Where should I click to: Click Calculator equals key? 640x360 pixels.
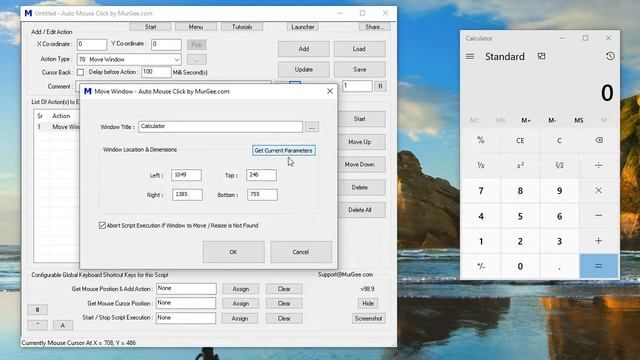coord(599,266)
